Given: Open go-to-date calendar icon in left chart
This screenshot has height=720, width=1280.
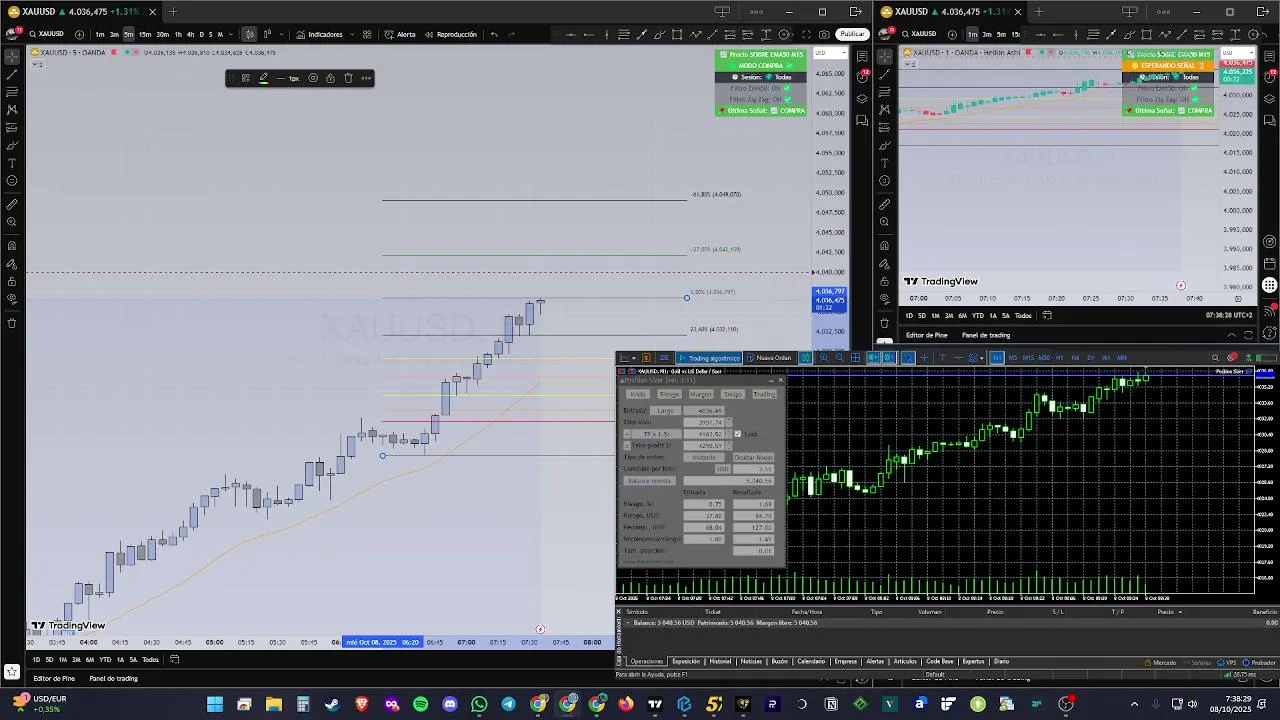Looking at the screenshot, I should coord(174,659).
